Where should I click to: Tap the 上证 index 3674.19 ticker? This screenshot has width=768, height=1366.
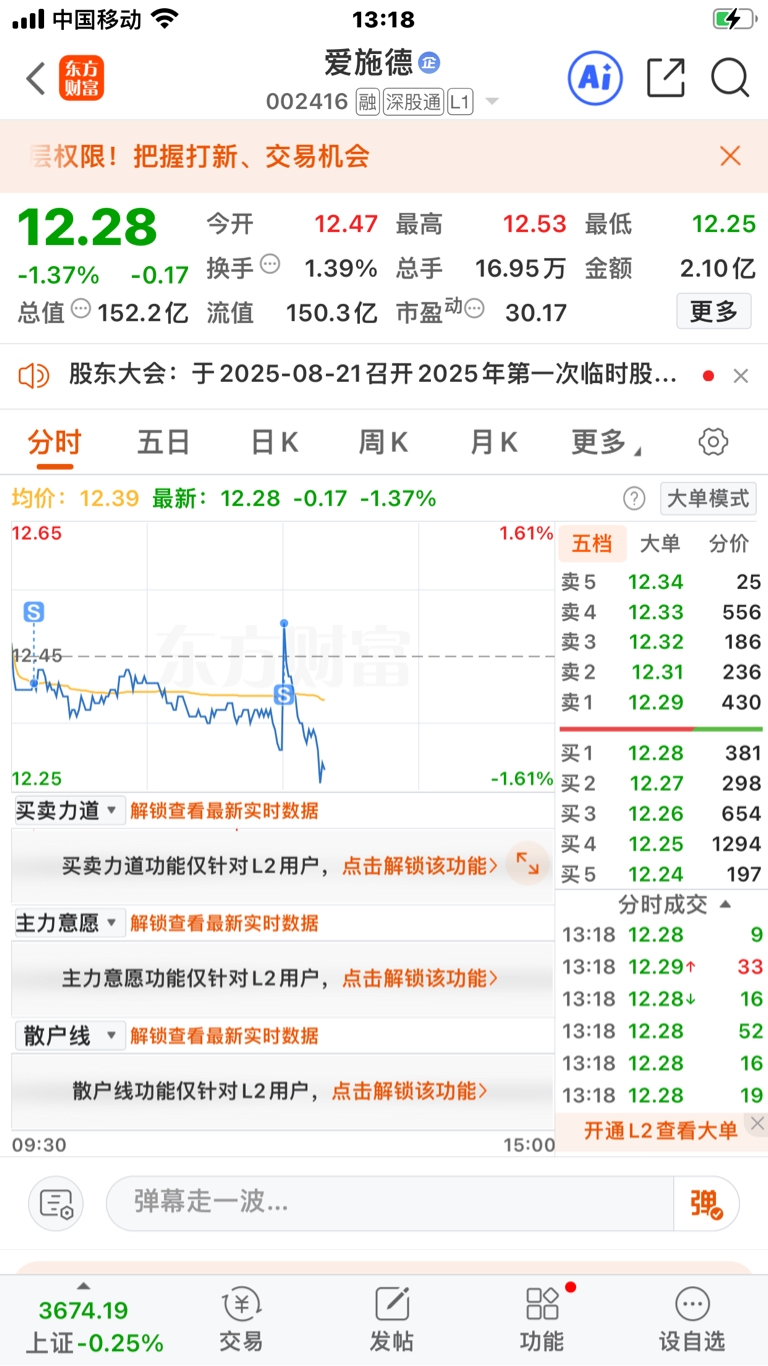tap(93, 1326)
